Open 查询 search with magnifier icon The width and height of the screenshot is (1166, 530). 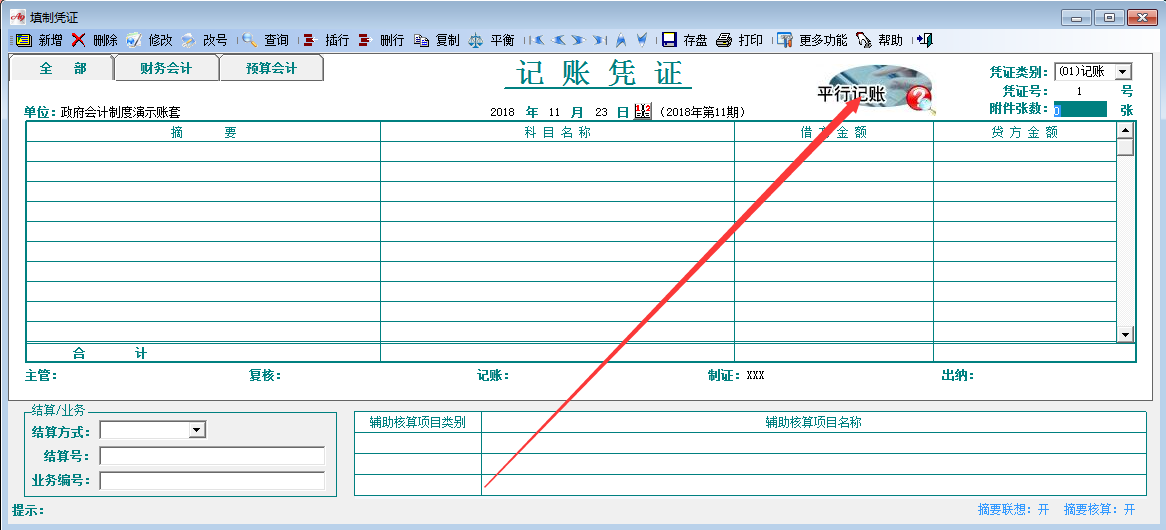249,40
